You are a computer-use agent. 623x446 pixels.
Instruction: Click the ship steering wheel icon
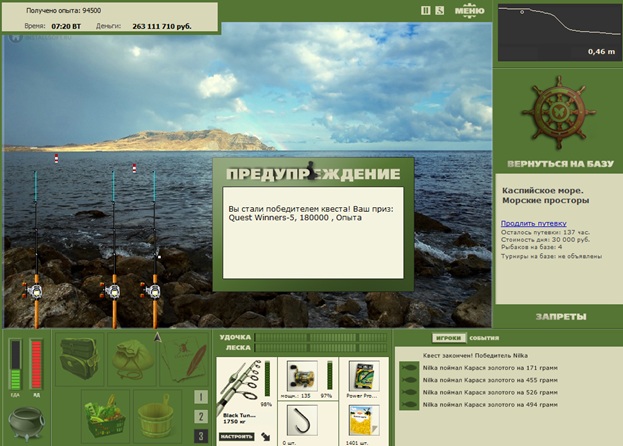pos(558,113)
